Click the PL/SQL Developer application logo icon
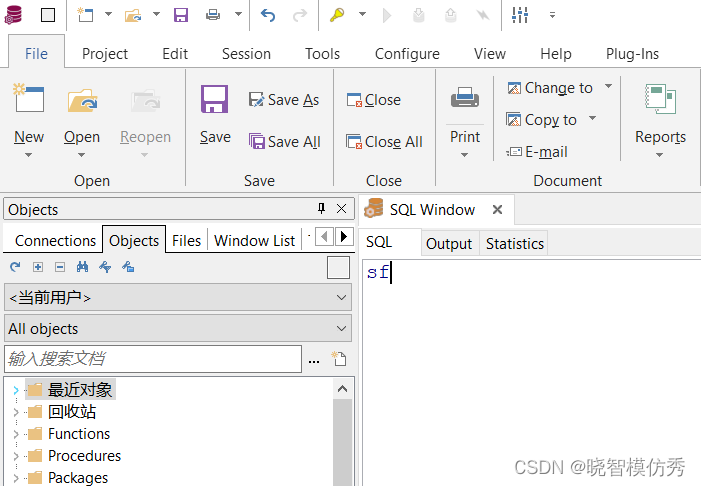701x486 pixels. pos(13,15)
